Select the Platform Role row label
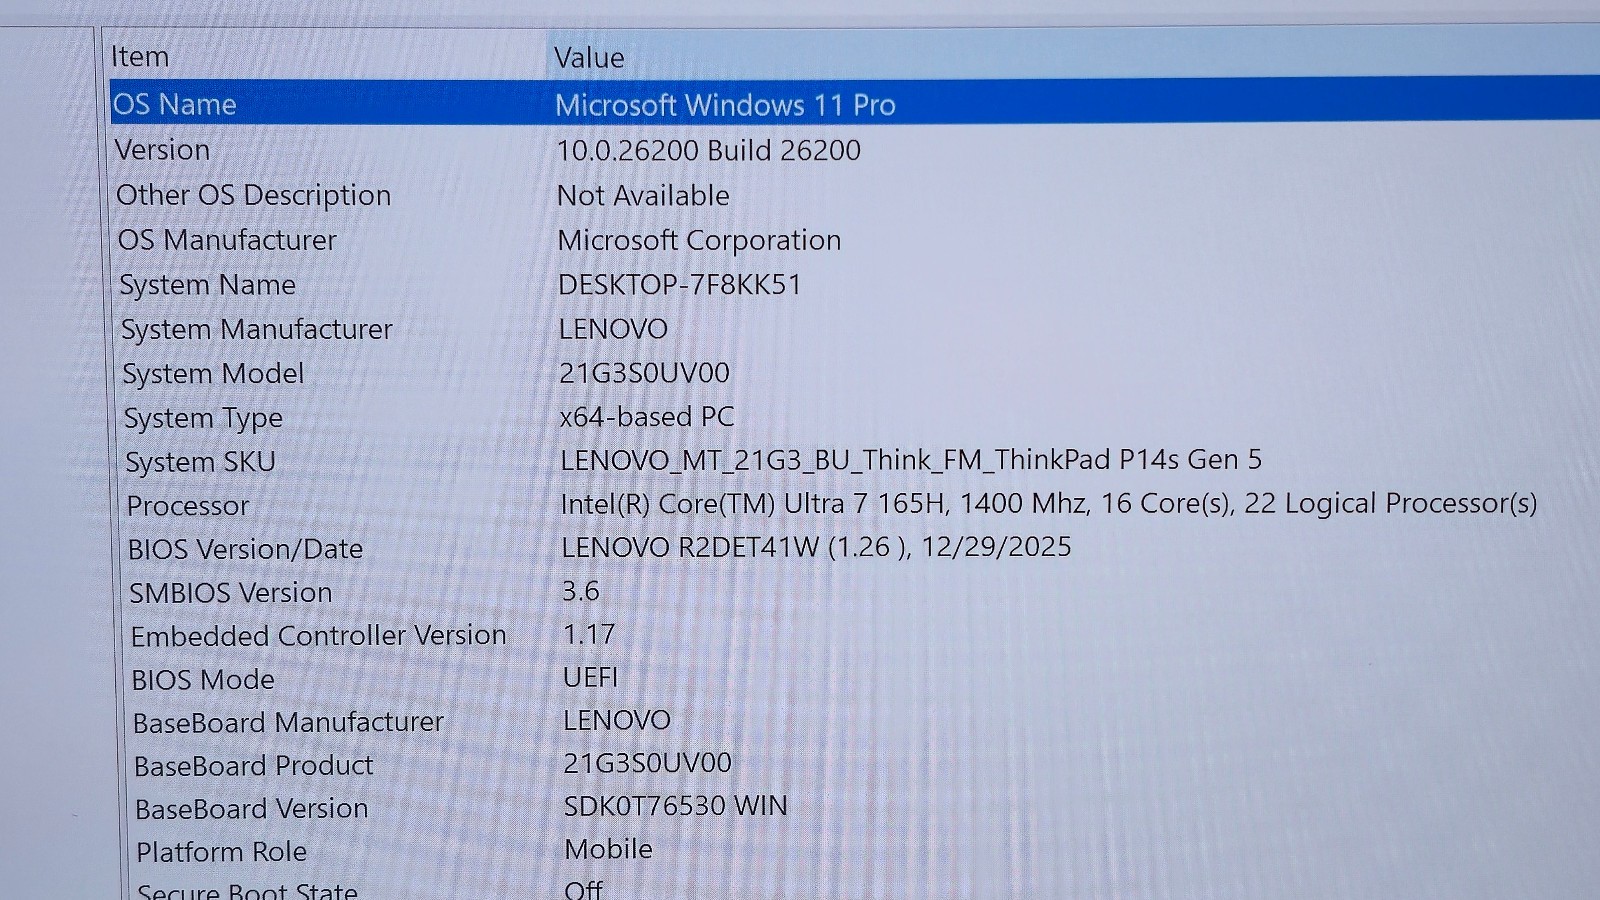The height and width of the screenshot is (900, 1600). pyautogui.click(x=222, y=852)
